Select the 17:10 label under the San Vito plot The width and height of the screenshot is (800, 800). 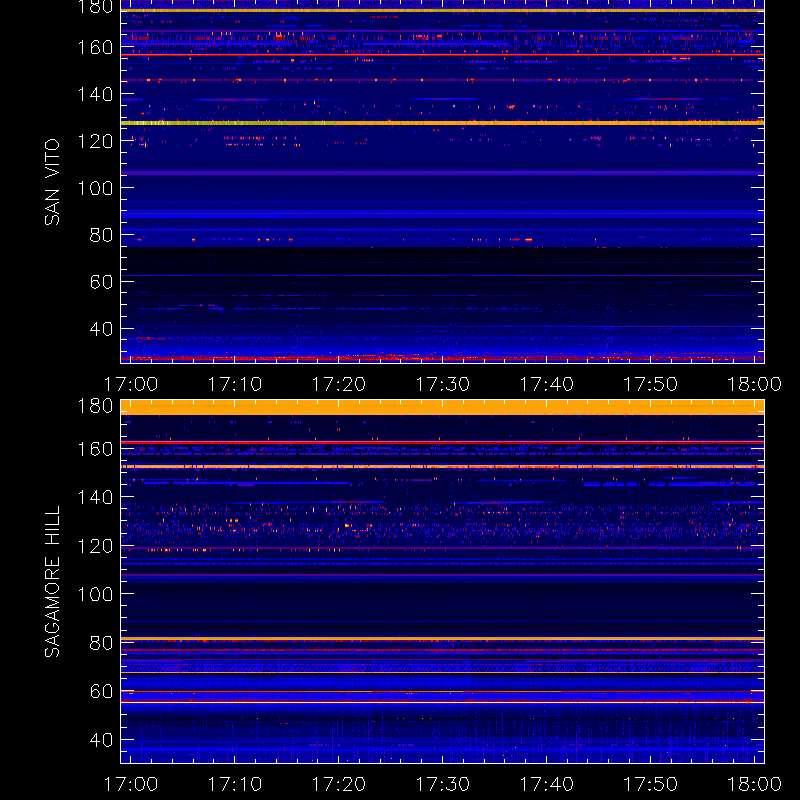[x=235, y=384]
